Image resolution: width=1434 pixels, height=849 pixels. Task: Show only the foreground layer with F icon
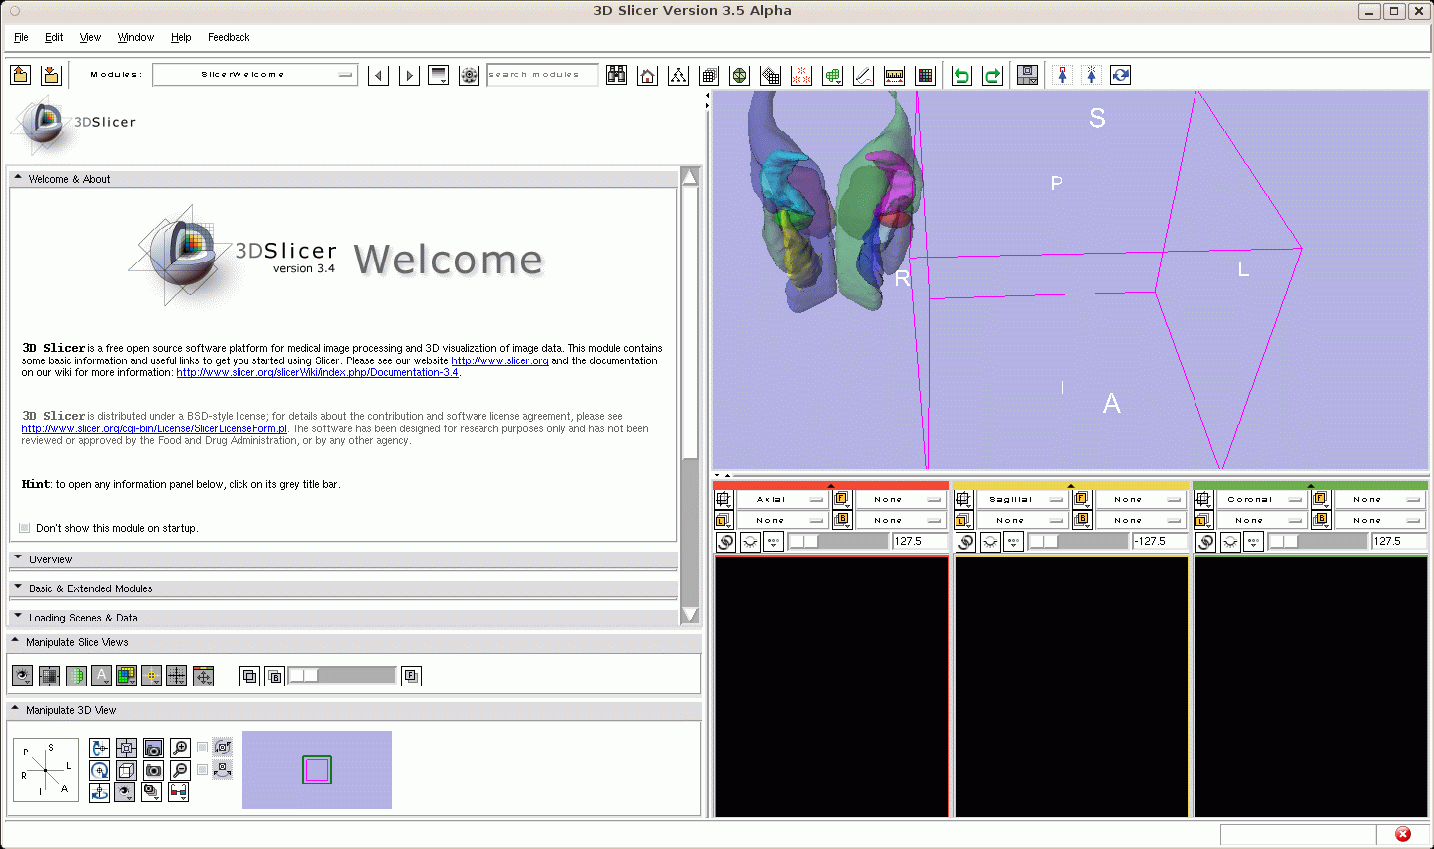tap(411, 676)
